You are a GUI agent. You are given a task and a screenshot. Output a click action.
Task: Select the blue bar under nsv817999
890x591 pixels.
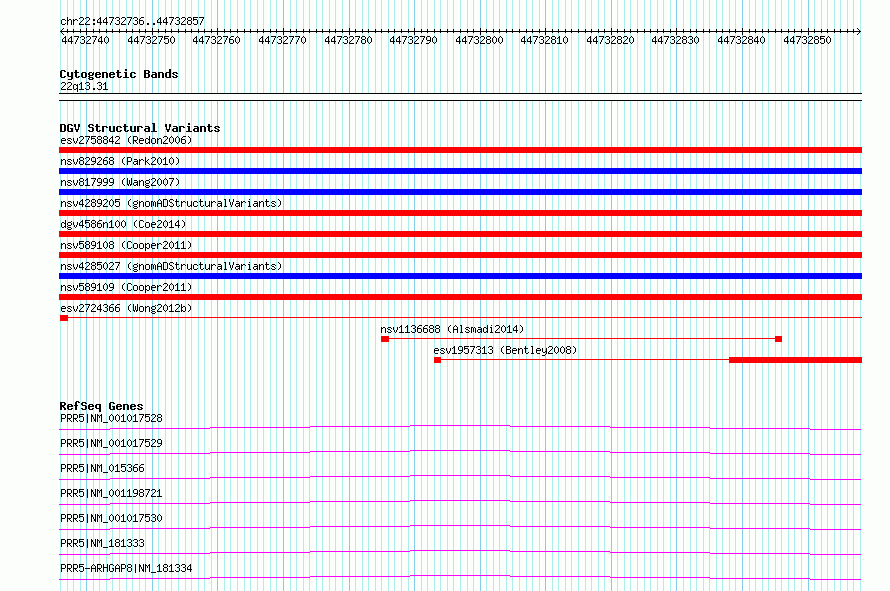pyautogui.click(x=460, y=192)
